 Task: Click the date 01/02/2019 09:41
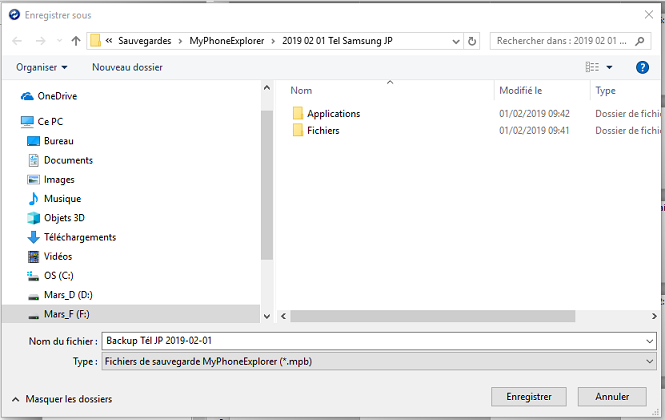pos(534,130)
